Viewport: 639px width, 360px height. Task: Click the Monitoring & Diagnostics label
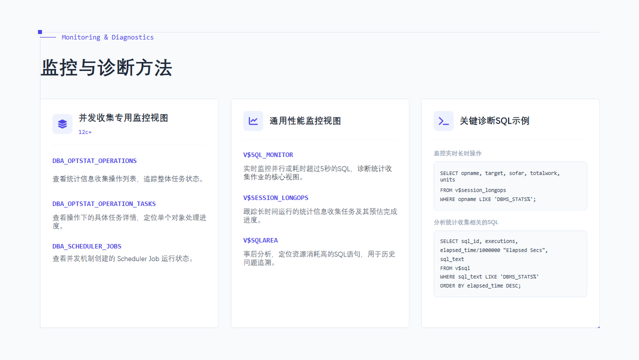(108, 37)
